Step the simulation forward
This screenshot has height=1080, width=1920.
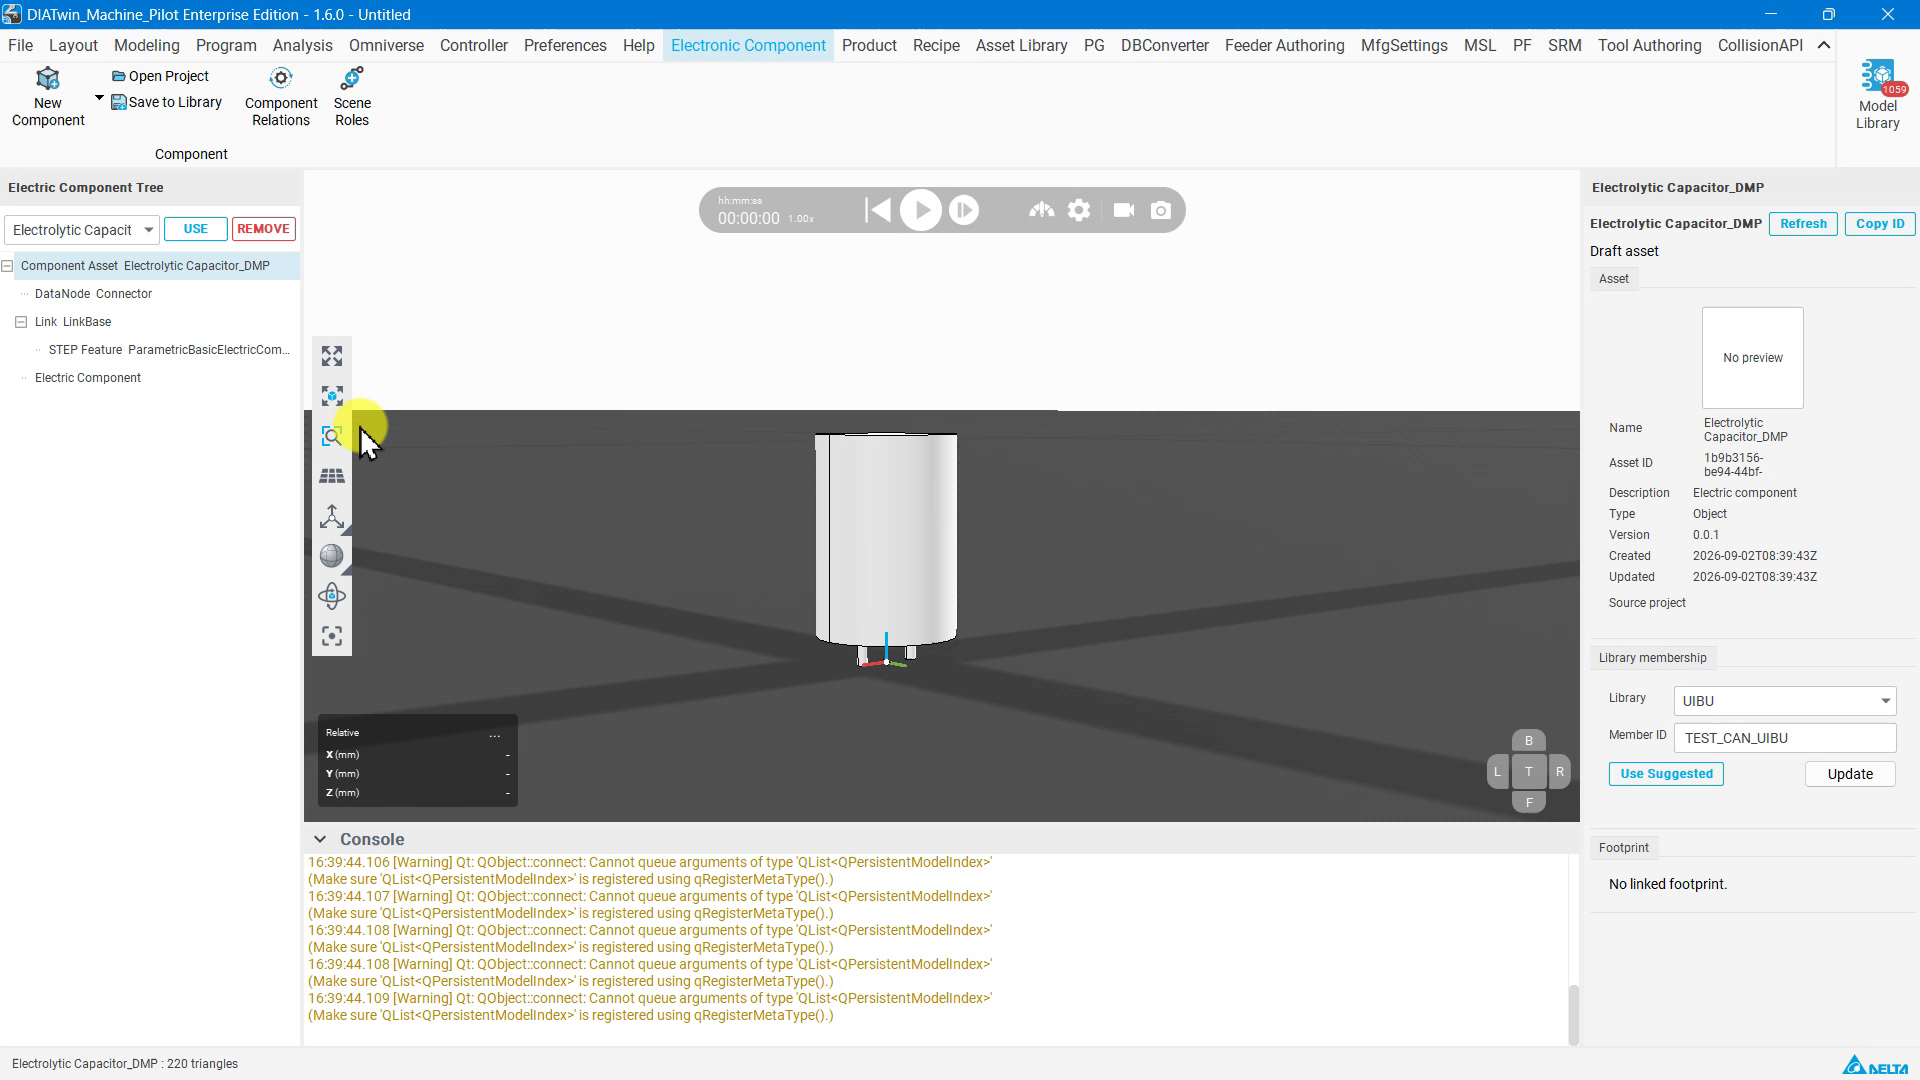pyautogui.click(x=964, y=210)
